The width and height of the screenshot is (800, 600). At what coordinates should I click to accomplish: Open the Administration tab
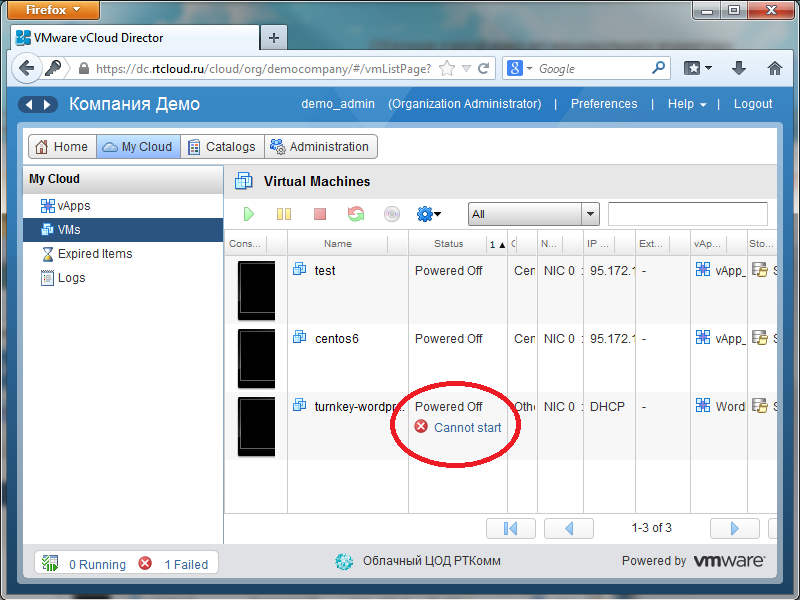[x=321, y=147]
